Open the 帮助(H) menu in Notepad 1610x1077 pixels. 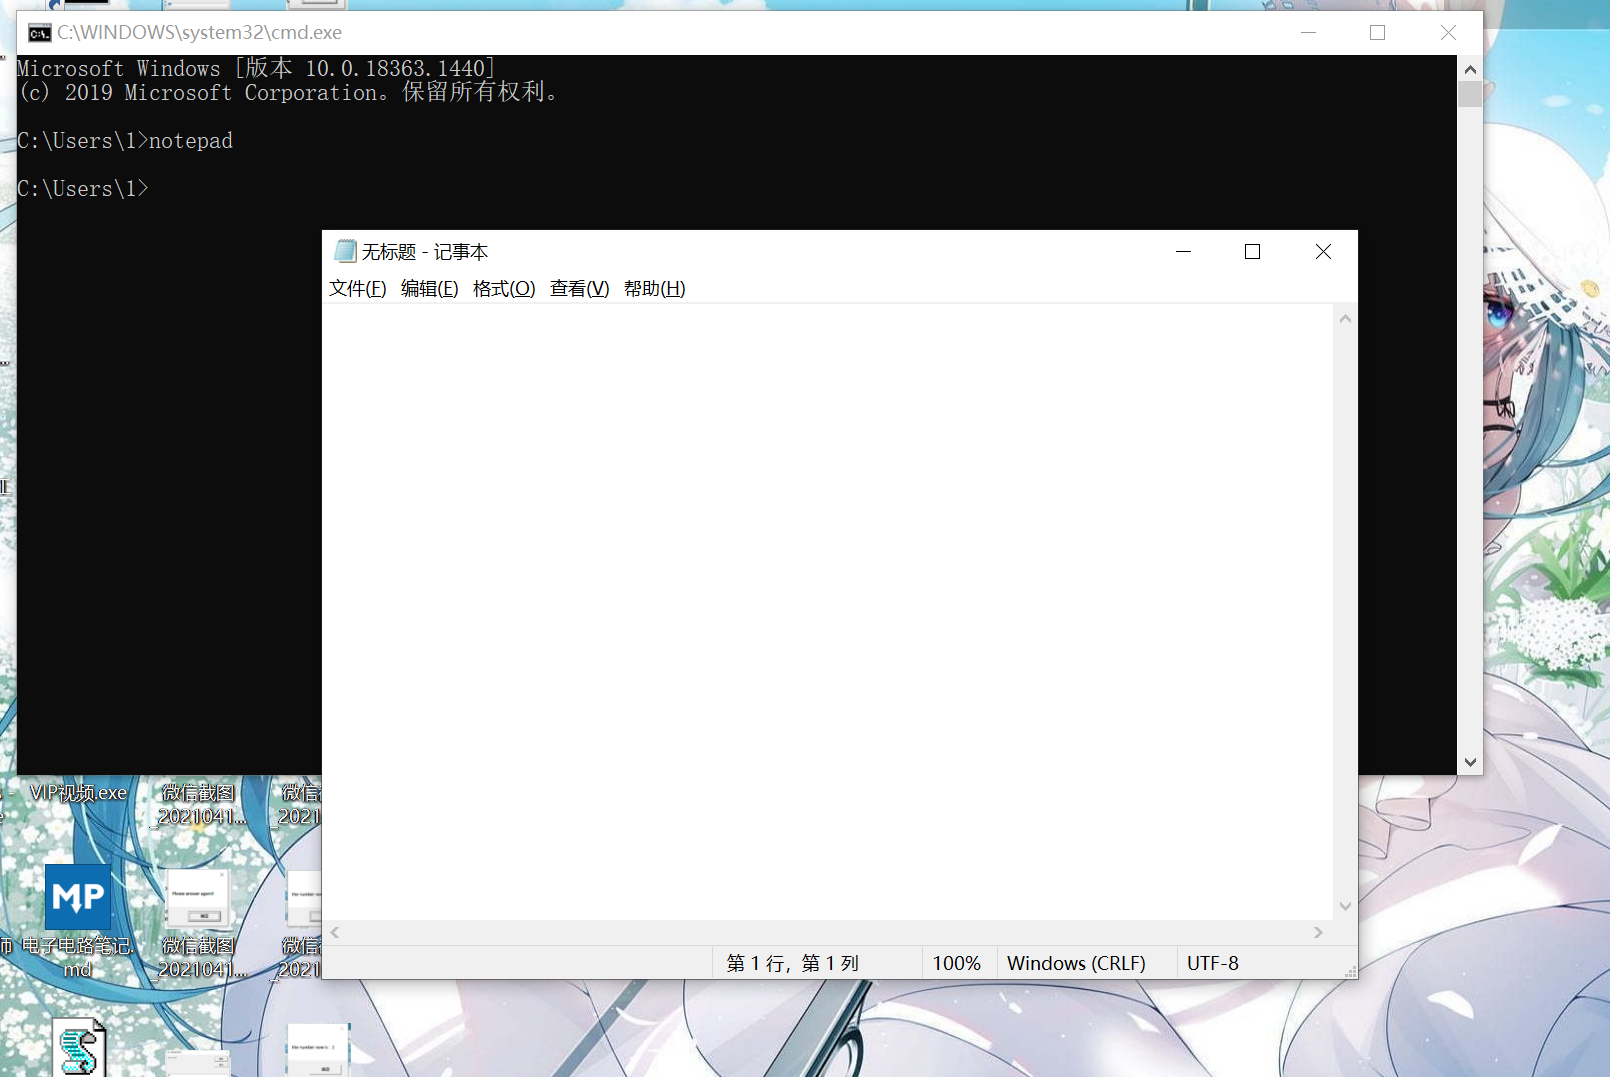[654, 288]
